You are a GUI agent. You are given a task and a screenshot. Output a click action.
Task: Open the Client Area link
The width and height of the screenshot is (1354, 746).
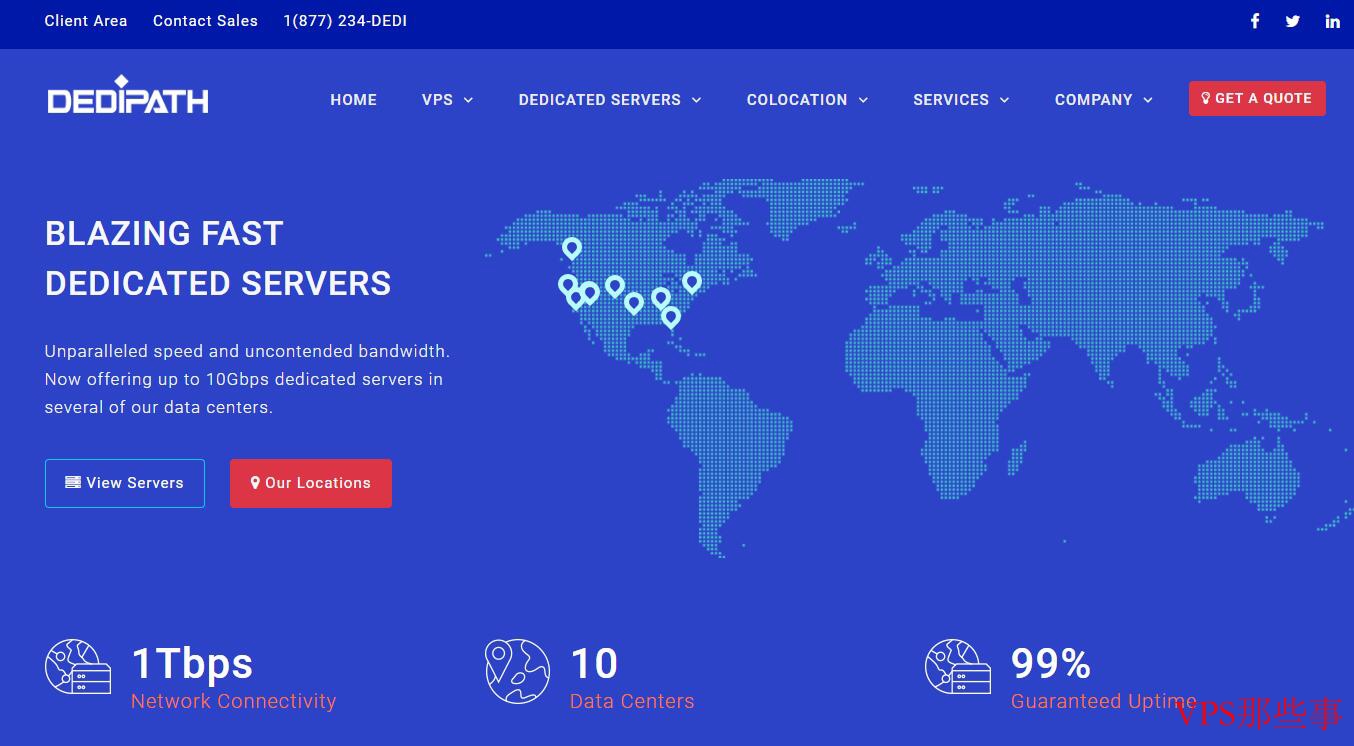pos(86,21)
